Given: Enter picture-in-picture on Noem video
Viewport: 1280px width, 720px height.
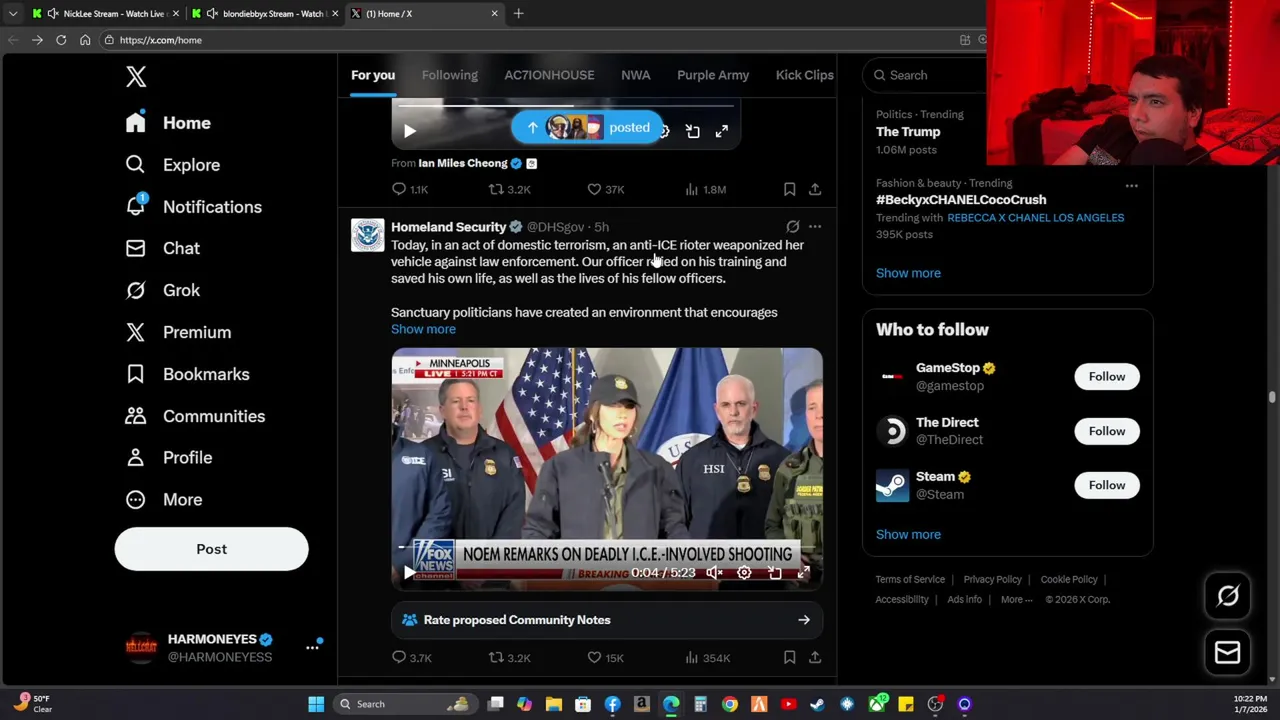Looking at the screenshot, I should click(774, 573).
